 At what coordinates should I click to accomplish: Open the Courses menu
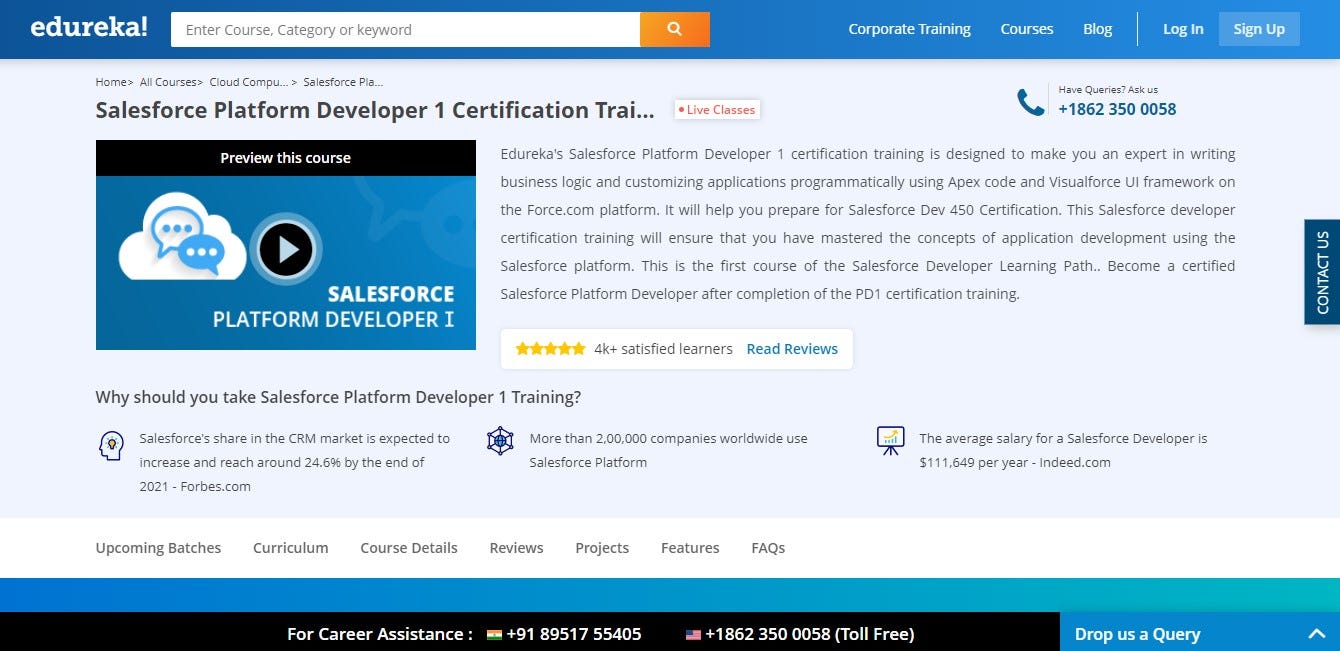(x=1027, y=29)
